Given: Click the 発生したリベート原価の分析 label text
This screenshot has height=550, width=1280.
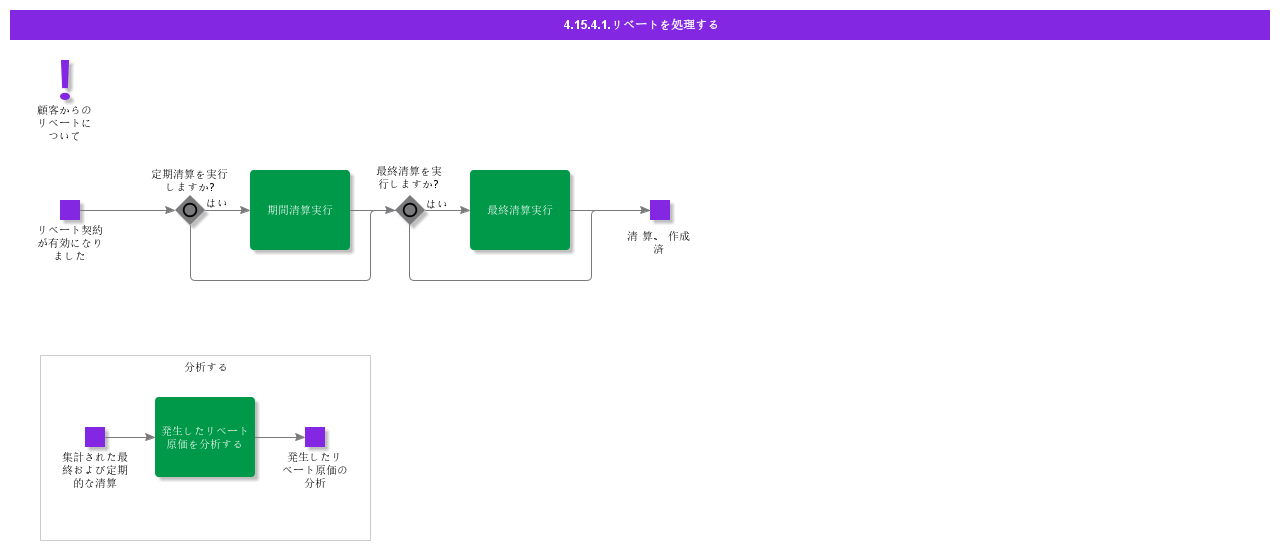Looking at the screenshot, I should 315,470.
